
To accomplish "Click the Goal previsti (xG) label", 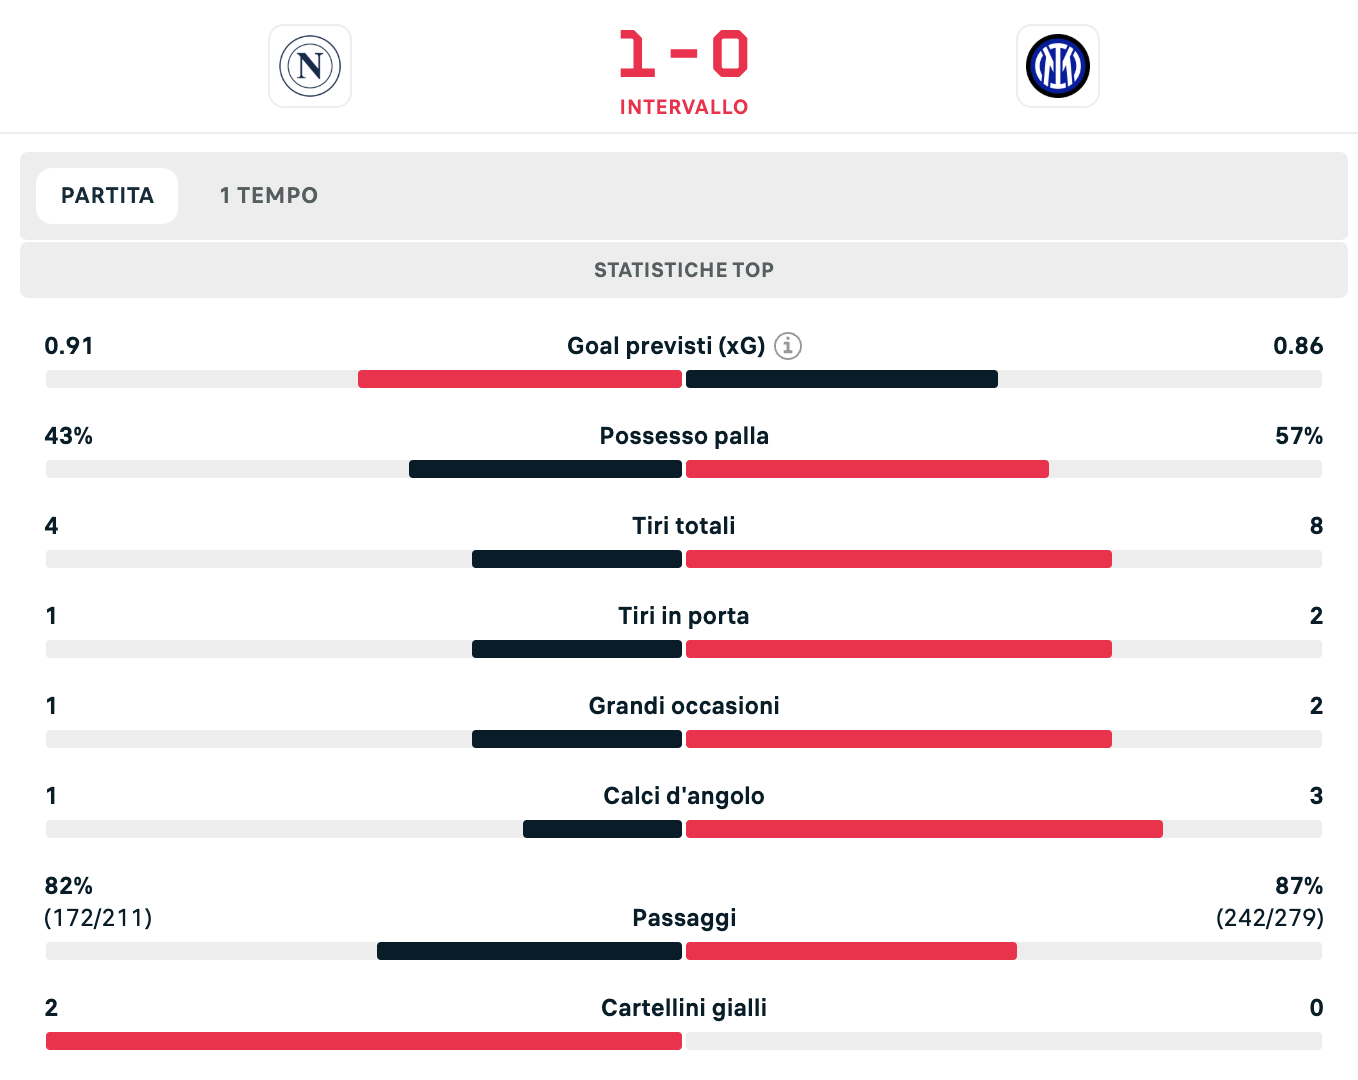I will (665, 346).
